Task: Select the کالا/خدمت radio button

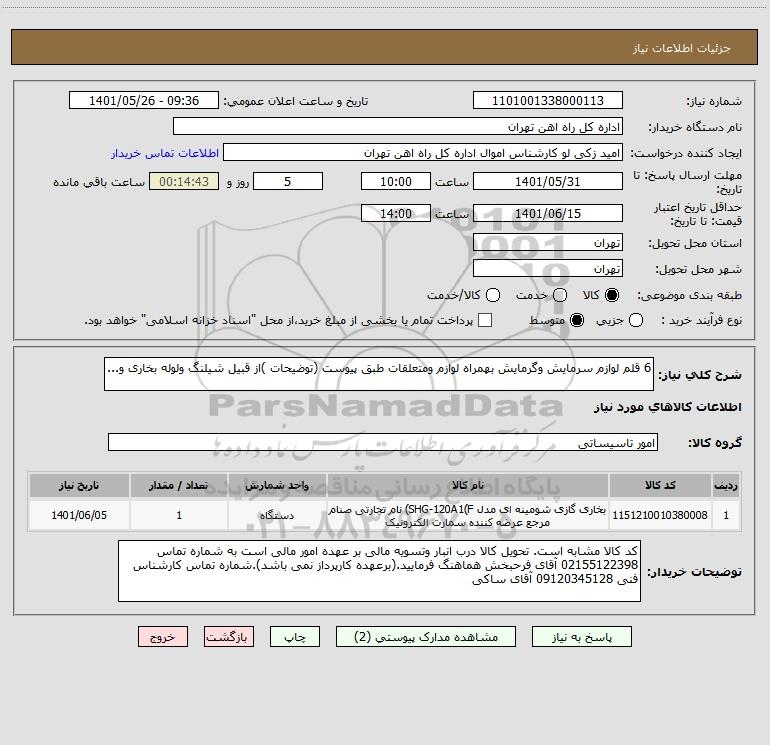Action: coord(493,295)
